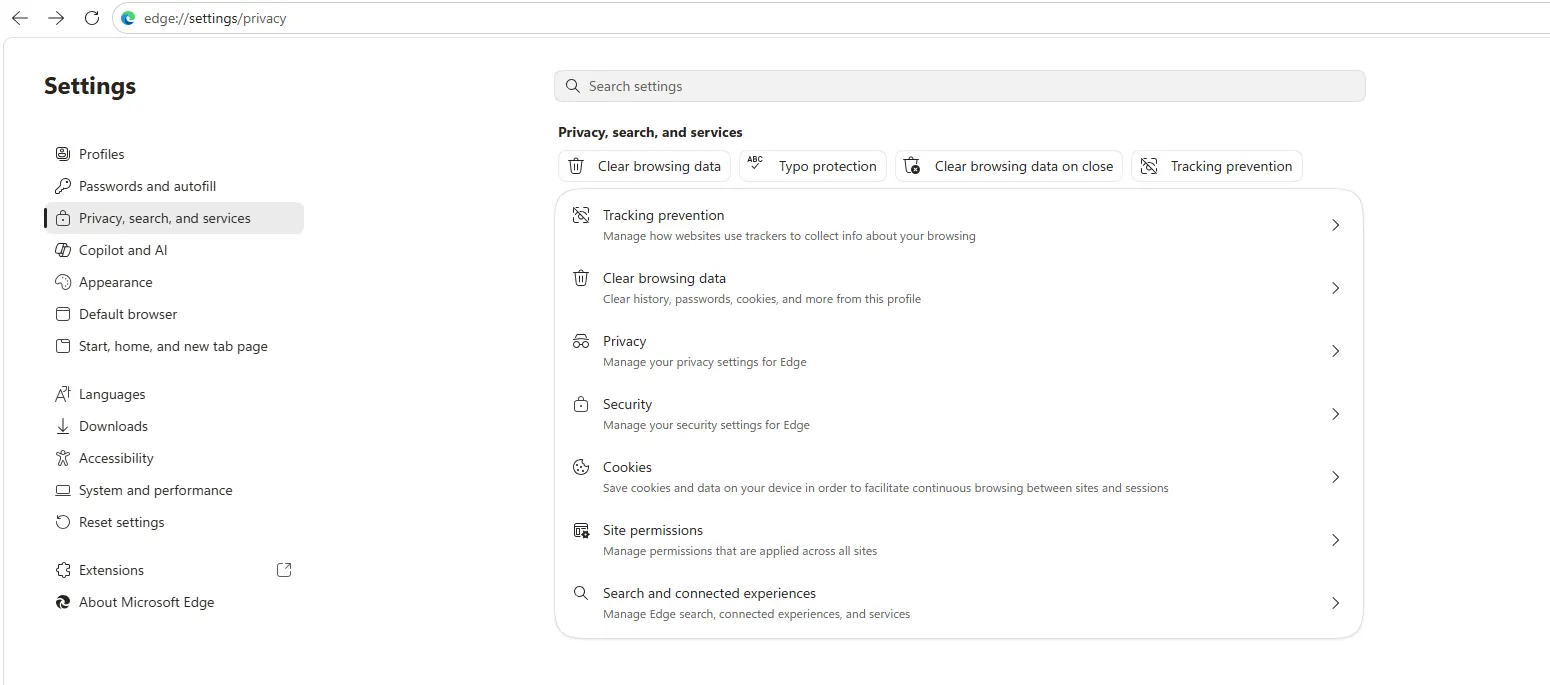Click 'Manage your privacy settings for Edge' text
Viewport: 1550px width, 685px height.
[x=704, y=362]
